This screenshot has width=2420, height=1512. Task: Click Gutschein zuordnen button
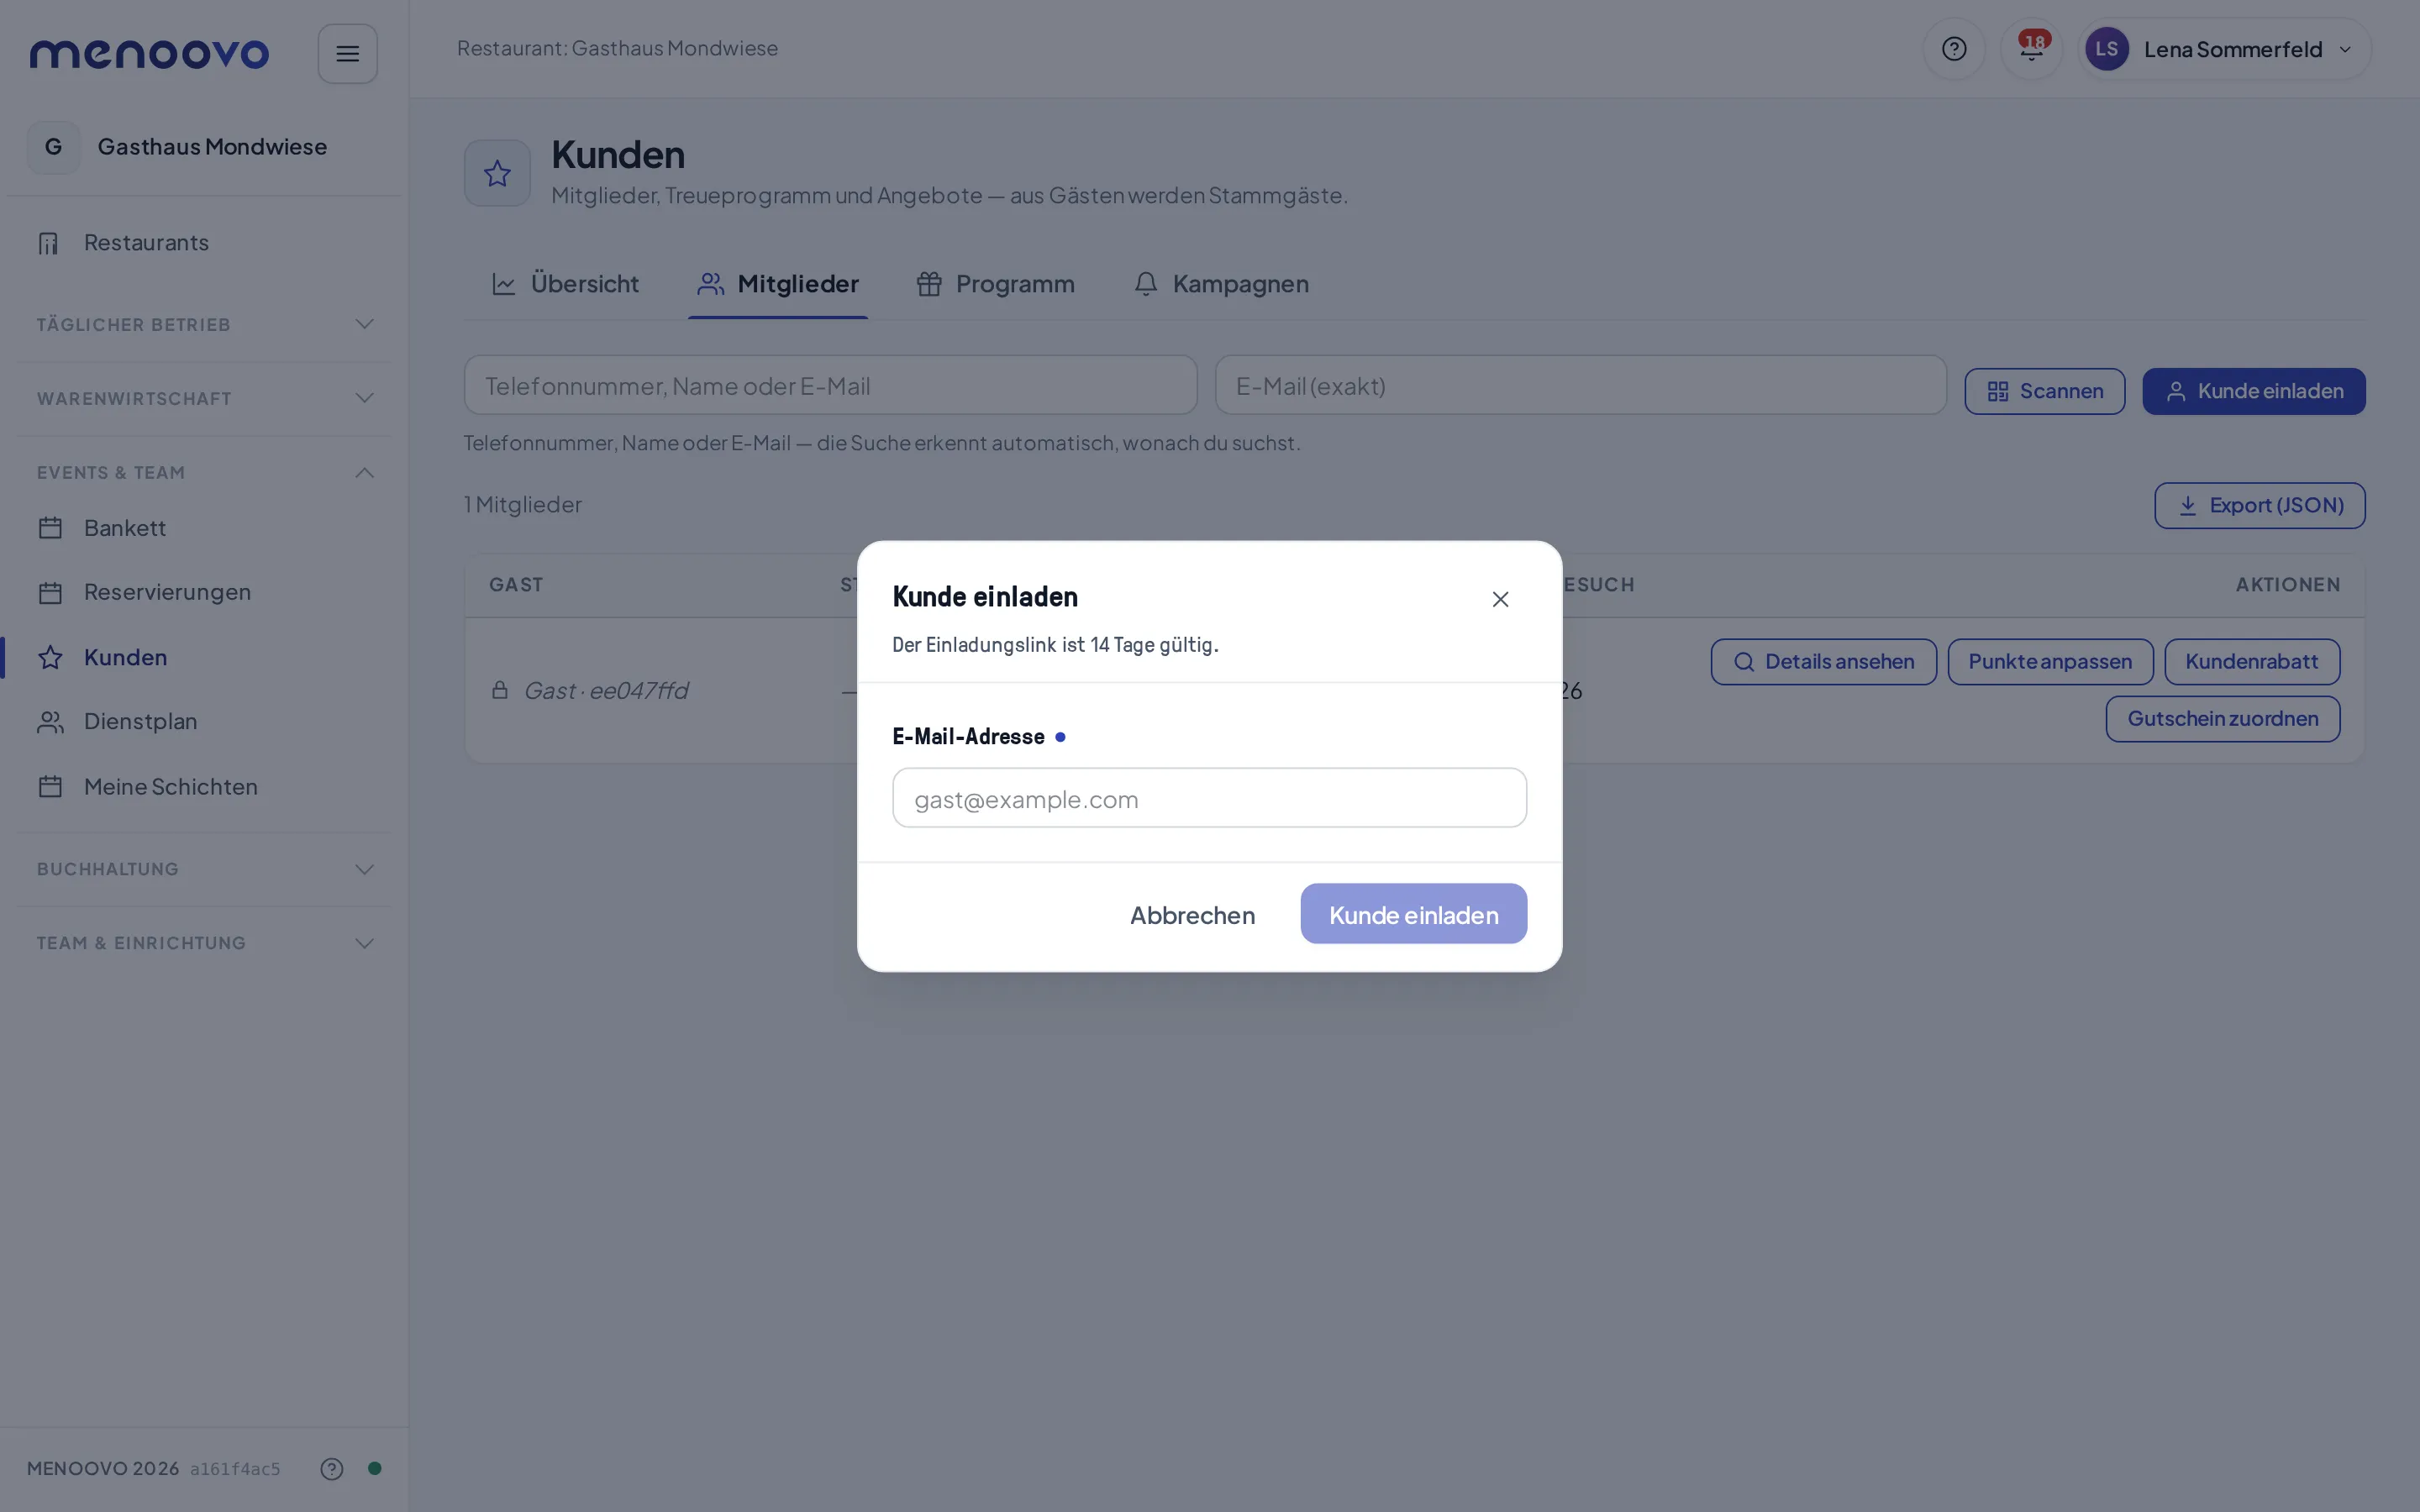(2223, 719)
